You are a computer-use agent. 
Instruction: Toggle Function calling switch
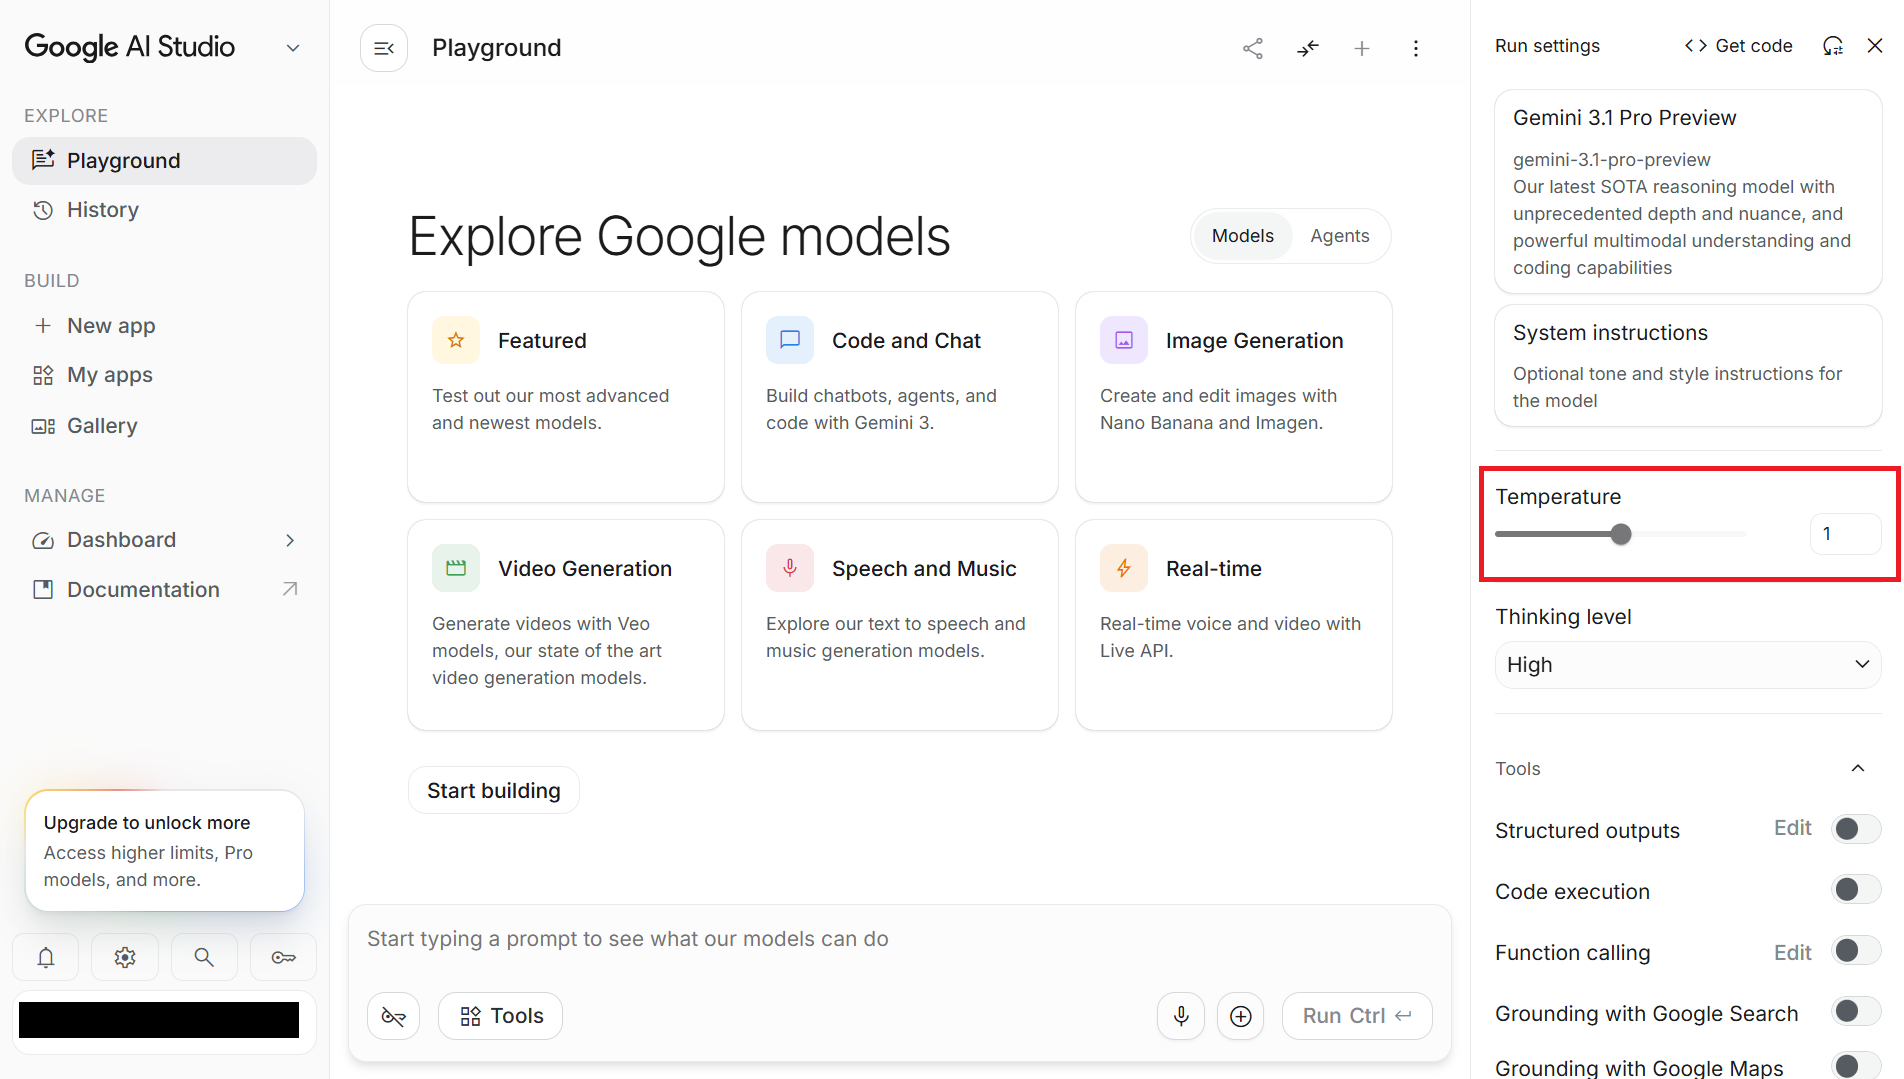1856,951
